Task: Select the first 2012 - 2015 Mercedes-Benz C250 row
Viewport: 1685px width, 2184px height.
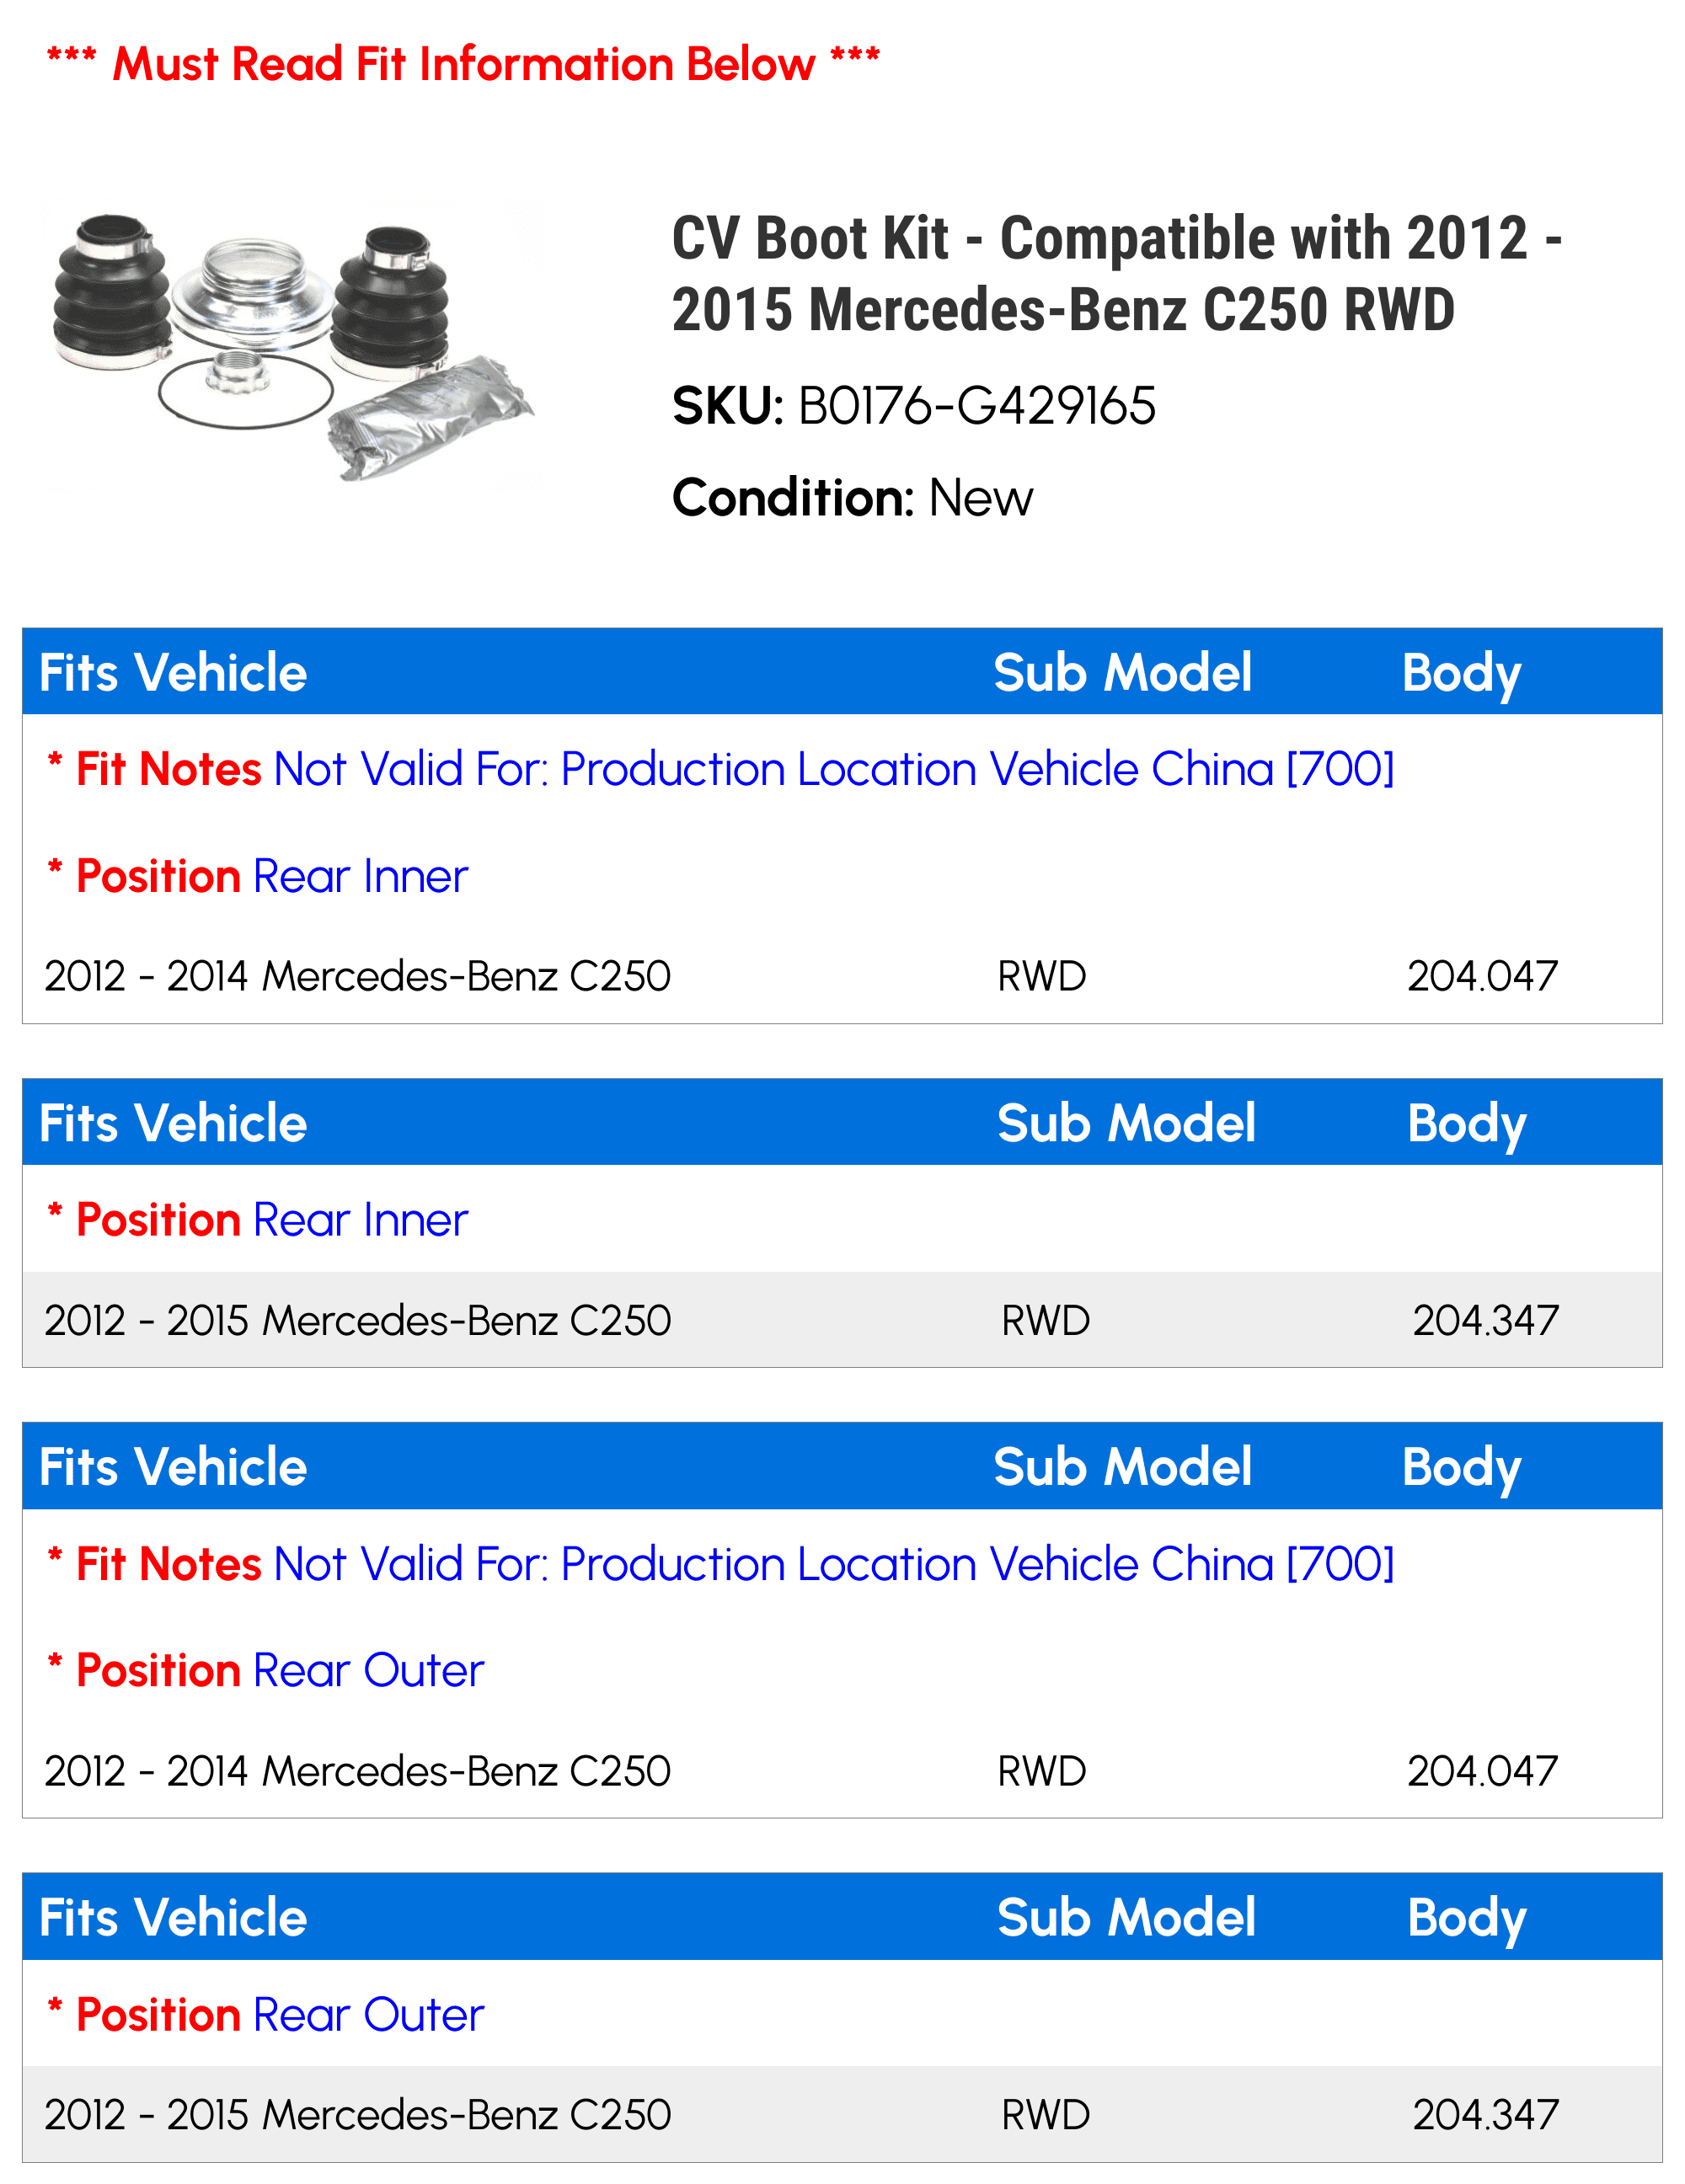Action: coord(842,1320)
